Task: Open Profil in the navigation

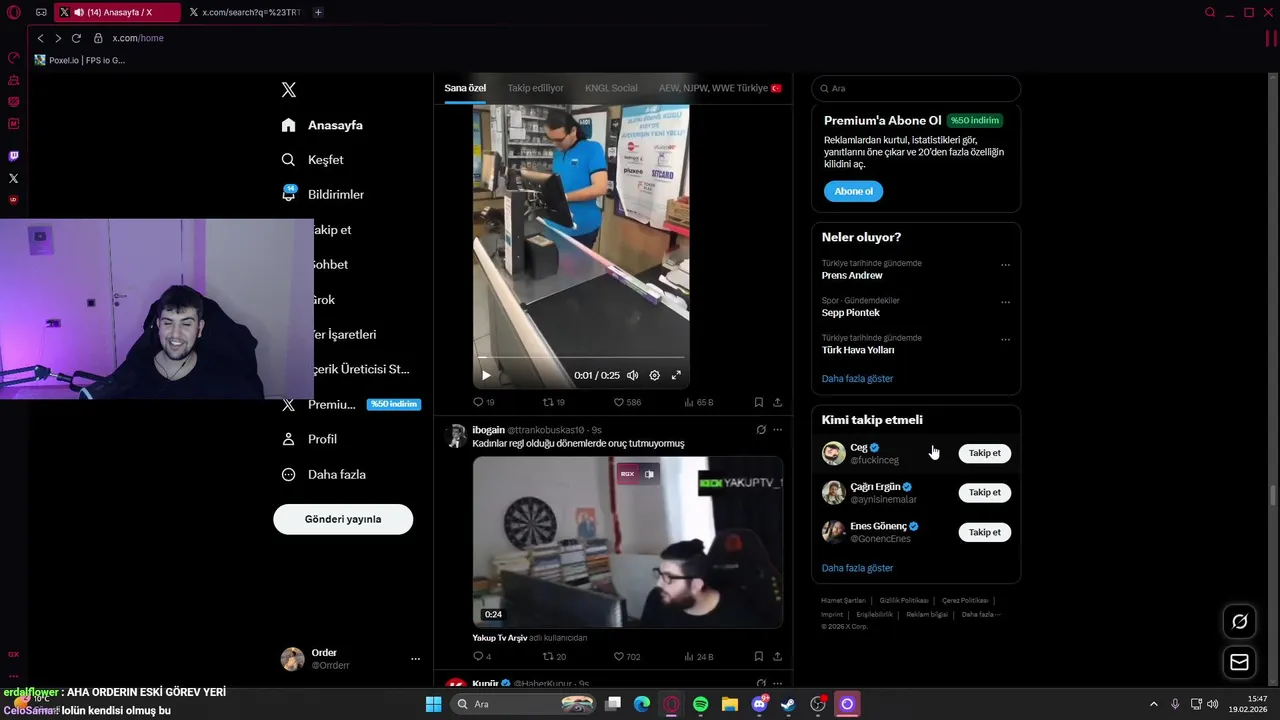Action: [309, 439]
